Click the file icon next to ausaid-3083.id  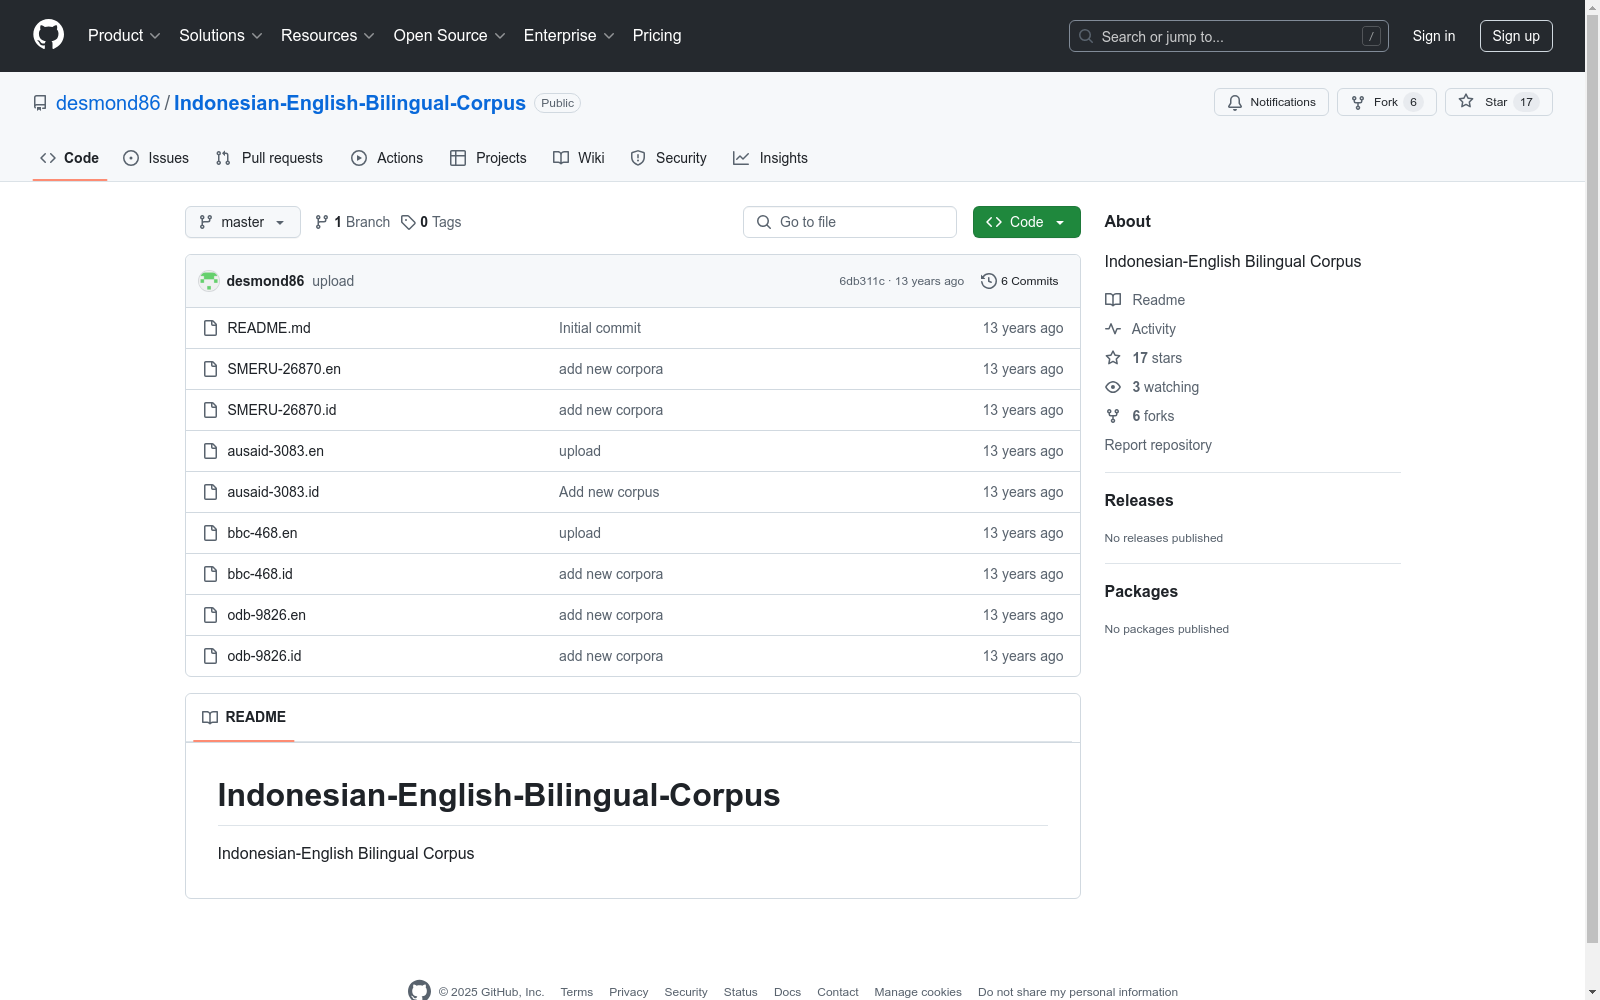210,492
